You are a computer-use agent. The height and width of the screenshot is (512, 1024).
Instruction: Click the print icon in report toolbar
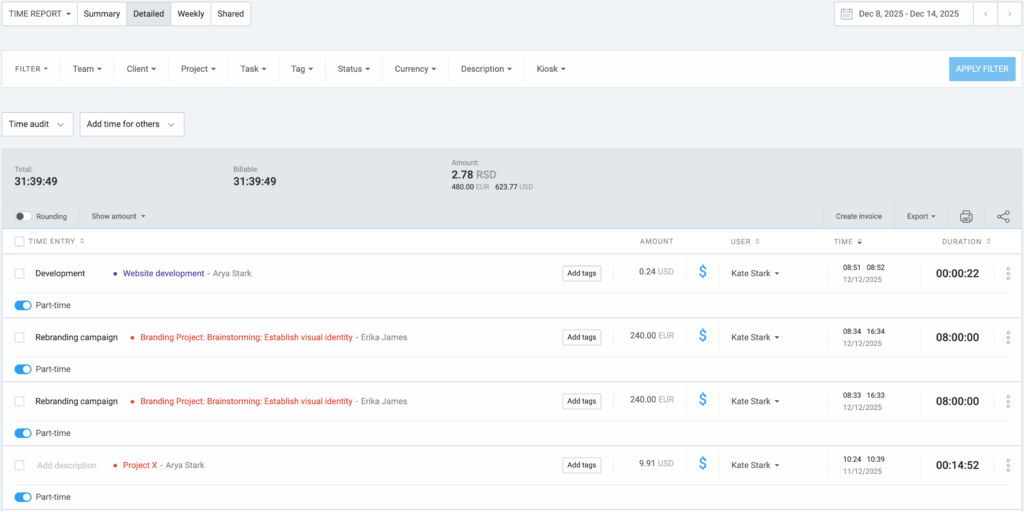pos(966,216)
